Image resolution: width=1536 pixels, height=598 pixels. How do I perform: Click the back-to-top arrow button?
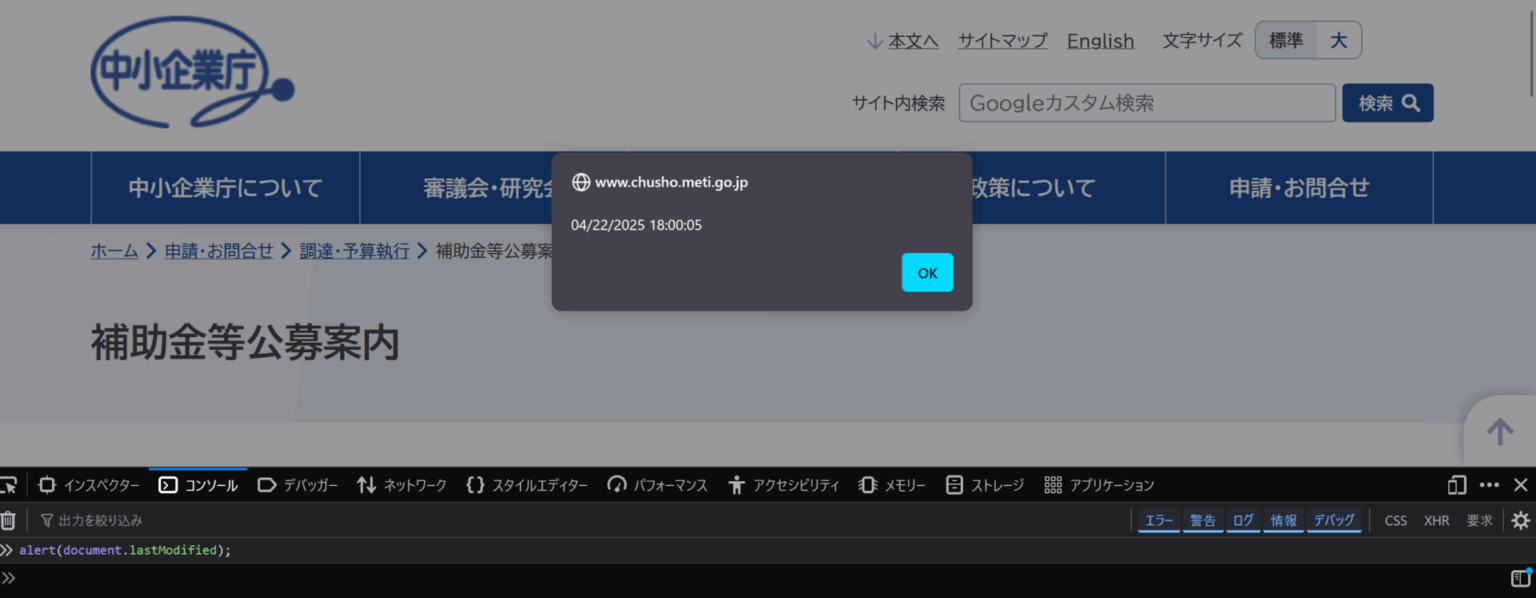click(x=1500, y=430)
